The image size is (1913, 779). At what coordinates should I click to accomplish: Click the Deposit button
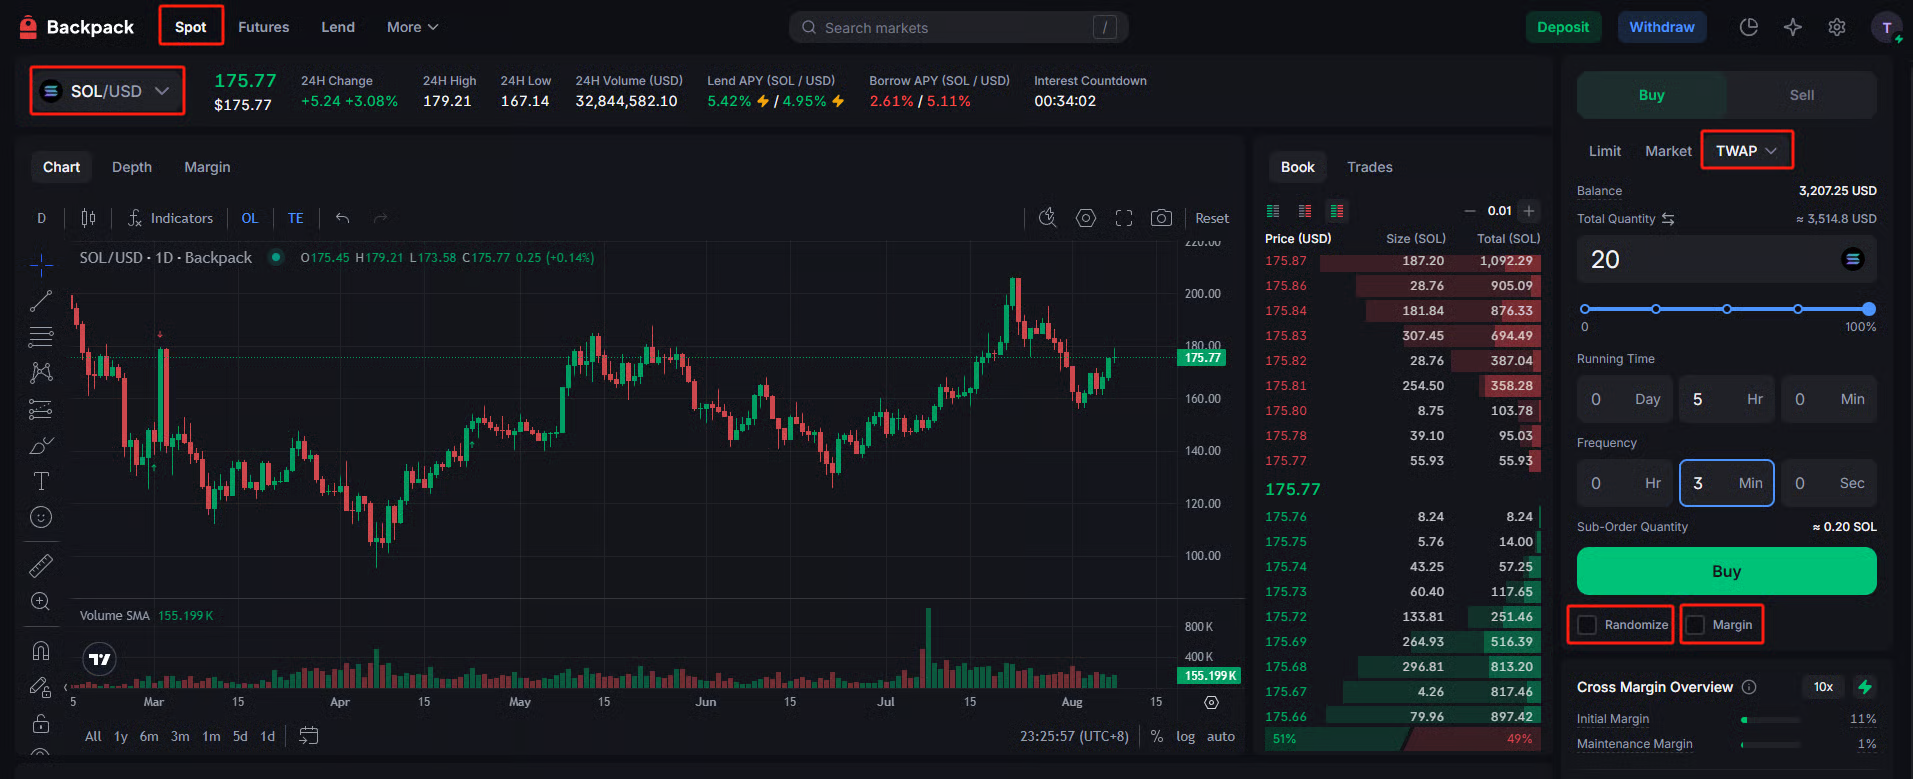1562,27
